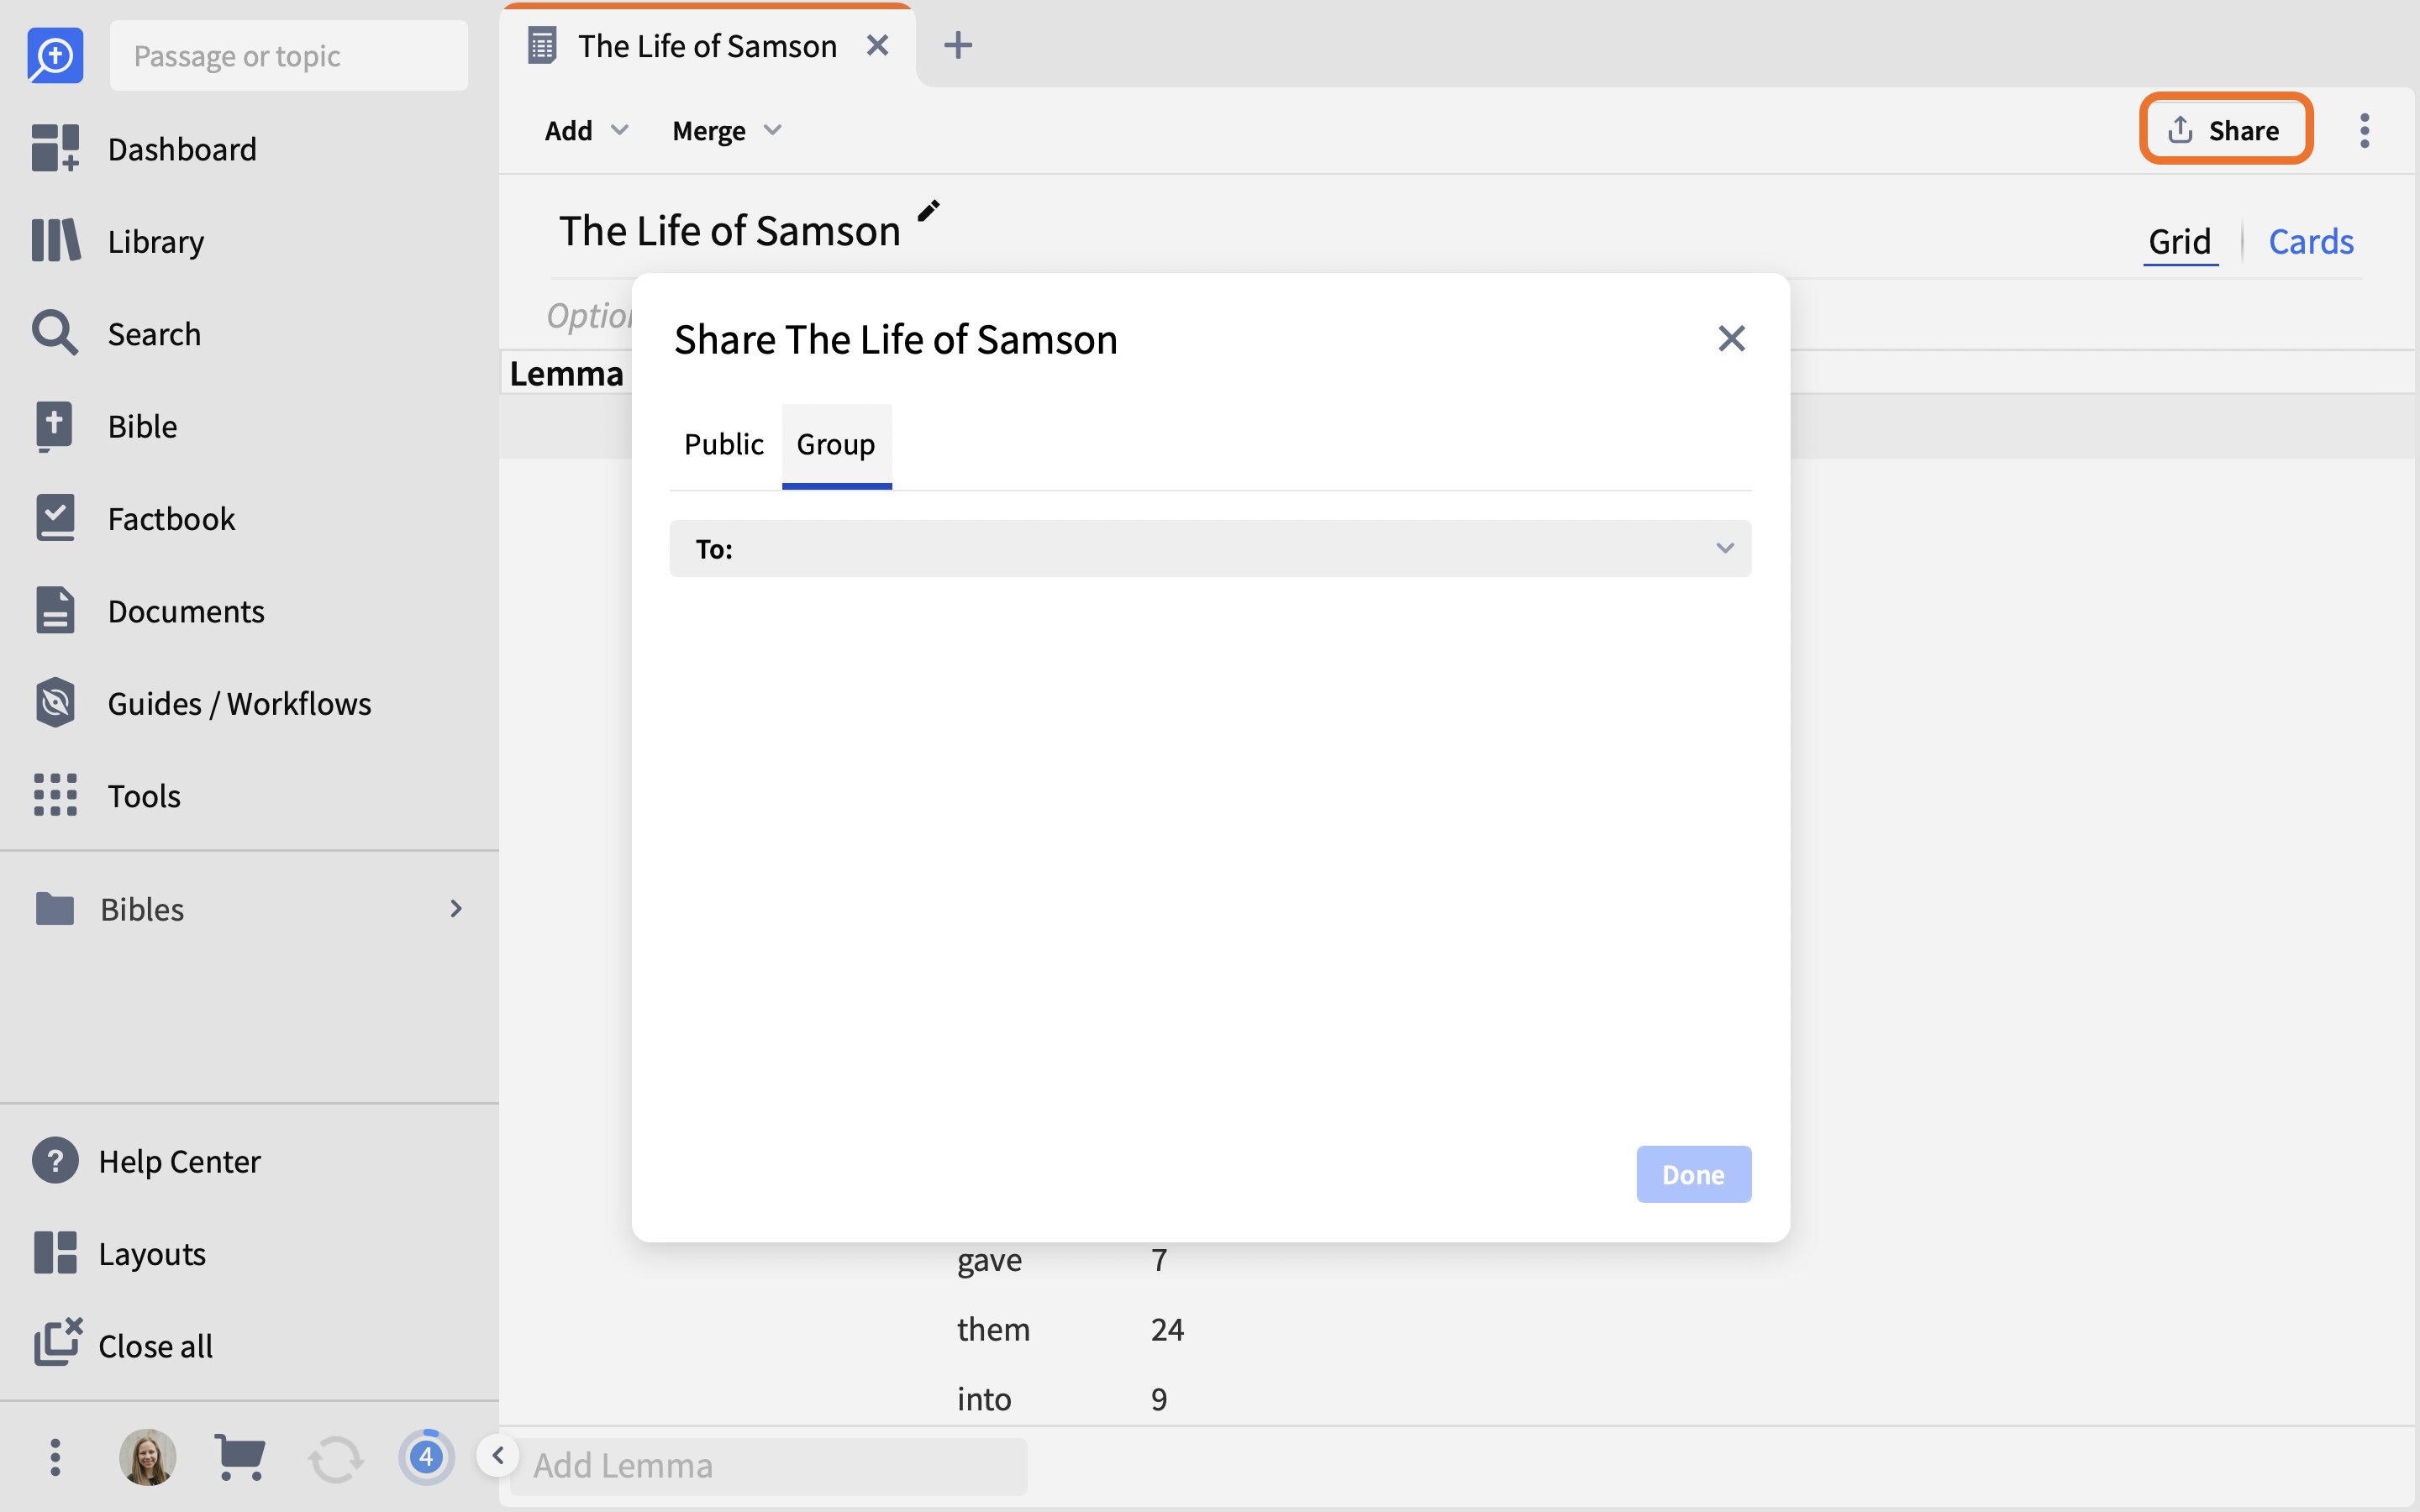Open the shopping cart icon
The width and height of the screenshot is (2420, 1512).
240,1457
